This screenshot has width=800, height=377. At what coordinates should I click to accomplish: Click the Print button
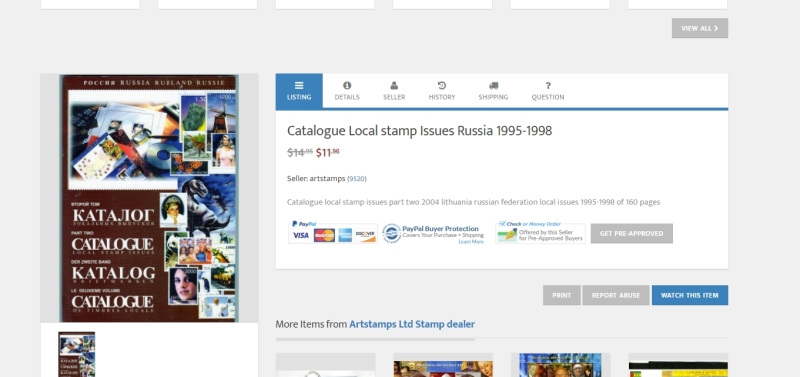(x=562, y=295)
